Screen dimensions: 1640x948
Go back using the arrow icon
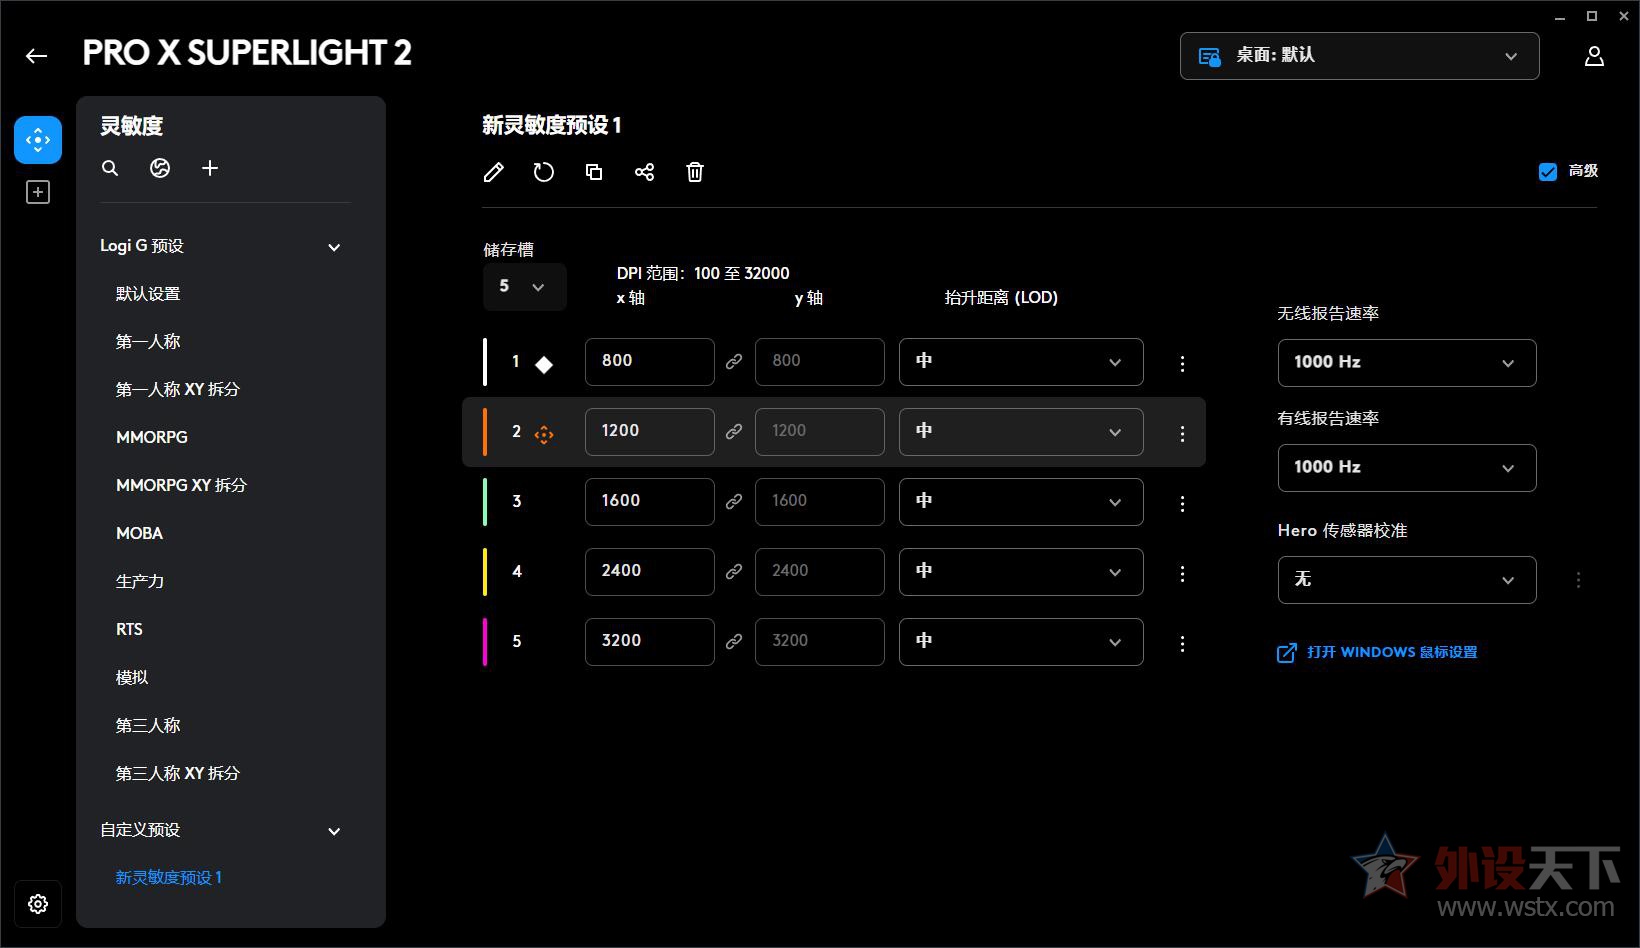pyautogui.click(x=37, y=56)
